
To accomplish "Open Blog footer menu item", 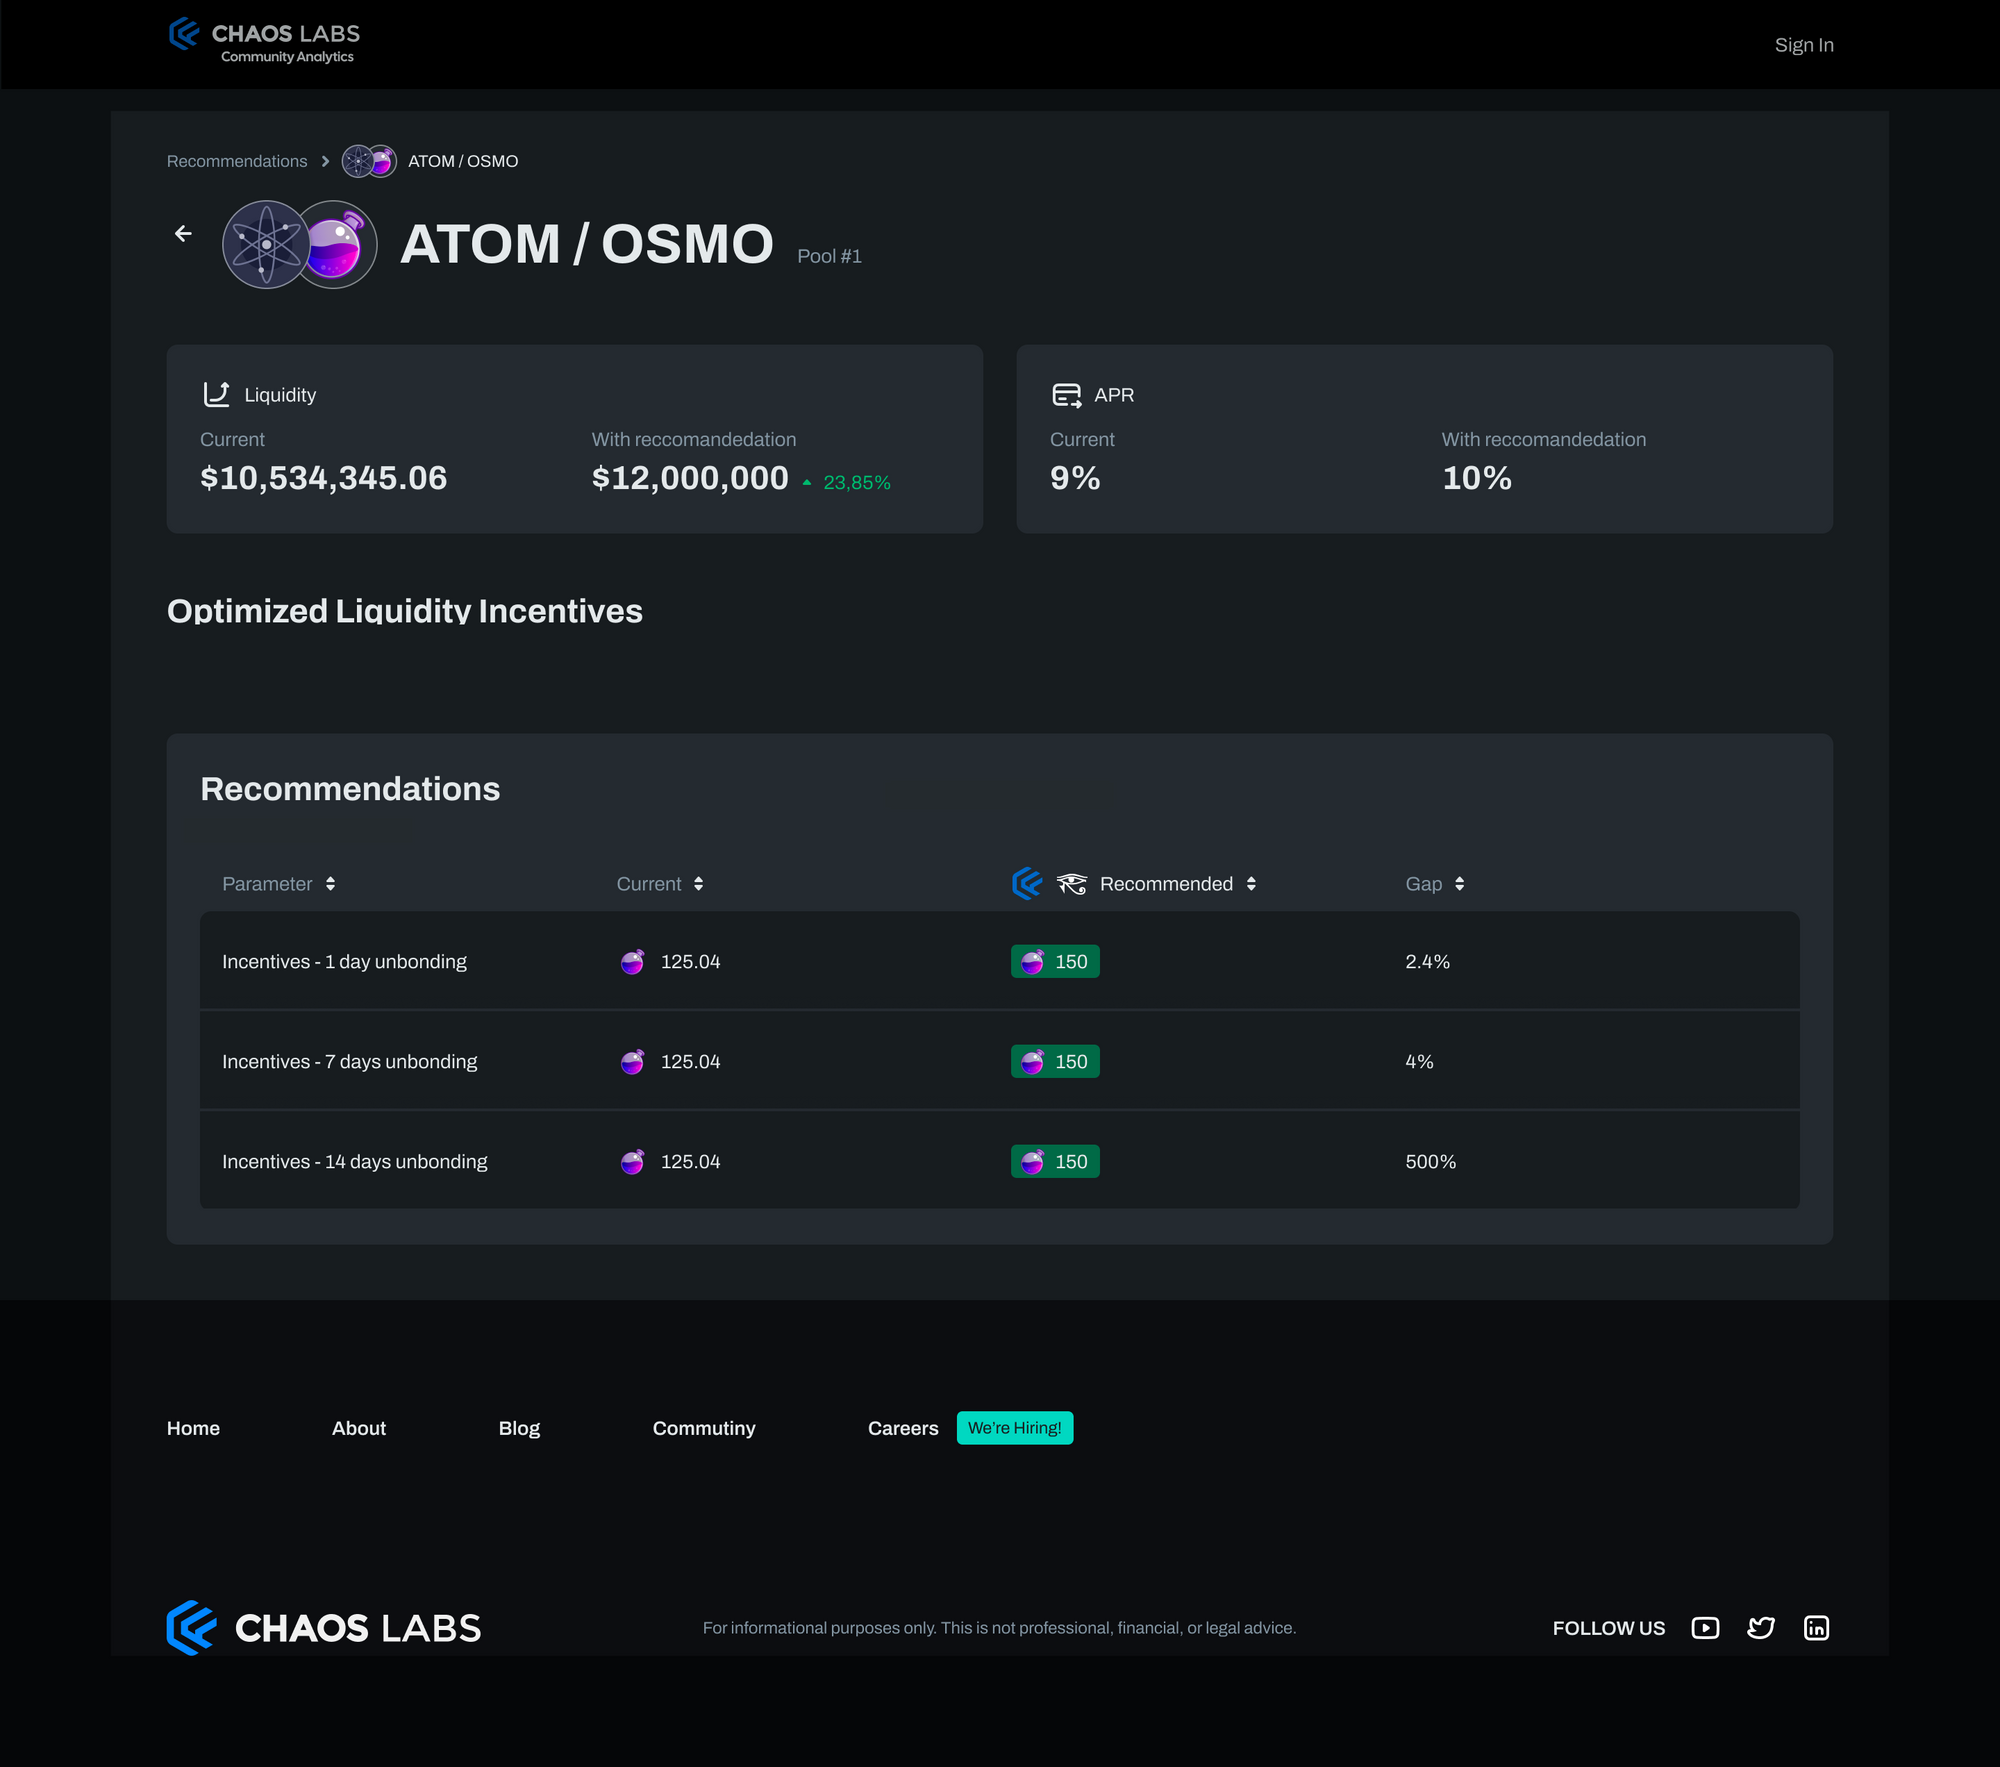I will pyautogui.click(x=519, y=1428).
